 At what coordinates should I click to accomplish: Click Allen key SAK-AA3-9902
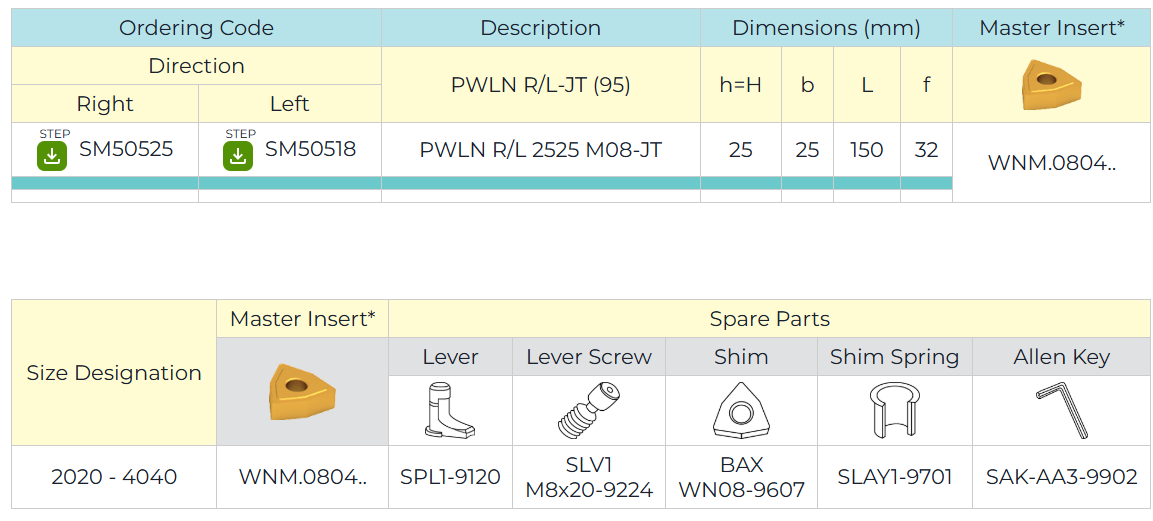tap(1062, 477)
